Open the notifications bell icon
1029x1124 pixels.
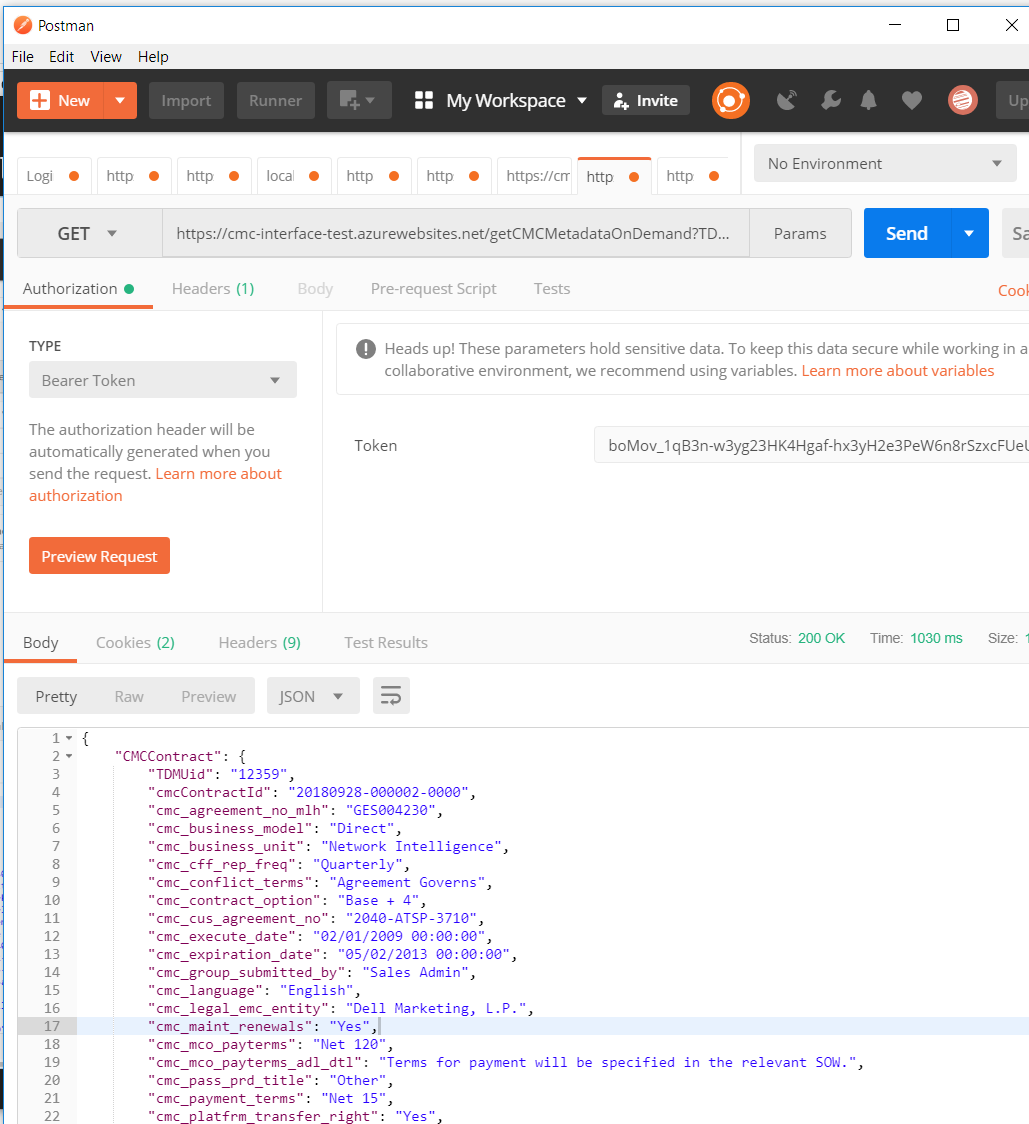[x=869, y=101]
